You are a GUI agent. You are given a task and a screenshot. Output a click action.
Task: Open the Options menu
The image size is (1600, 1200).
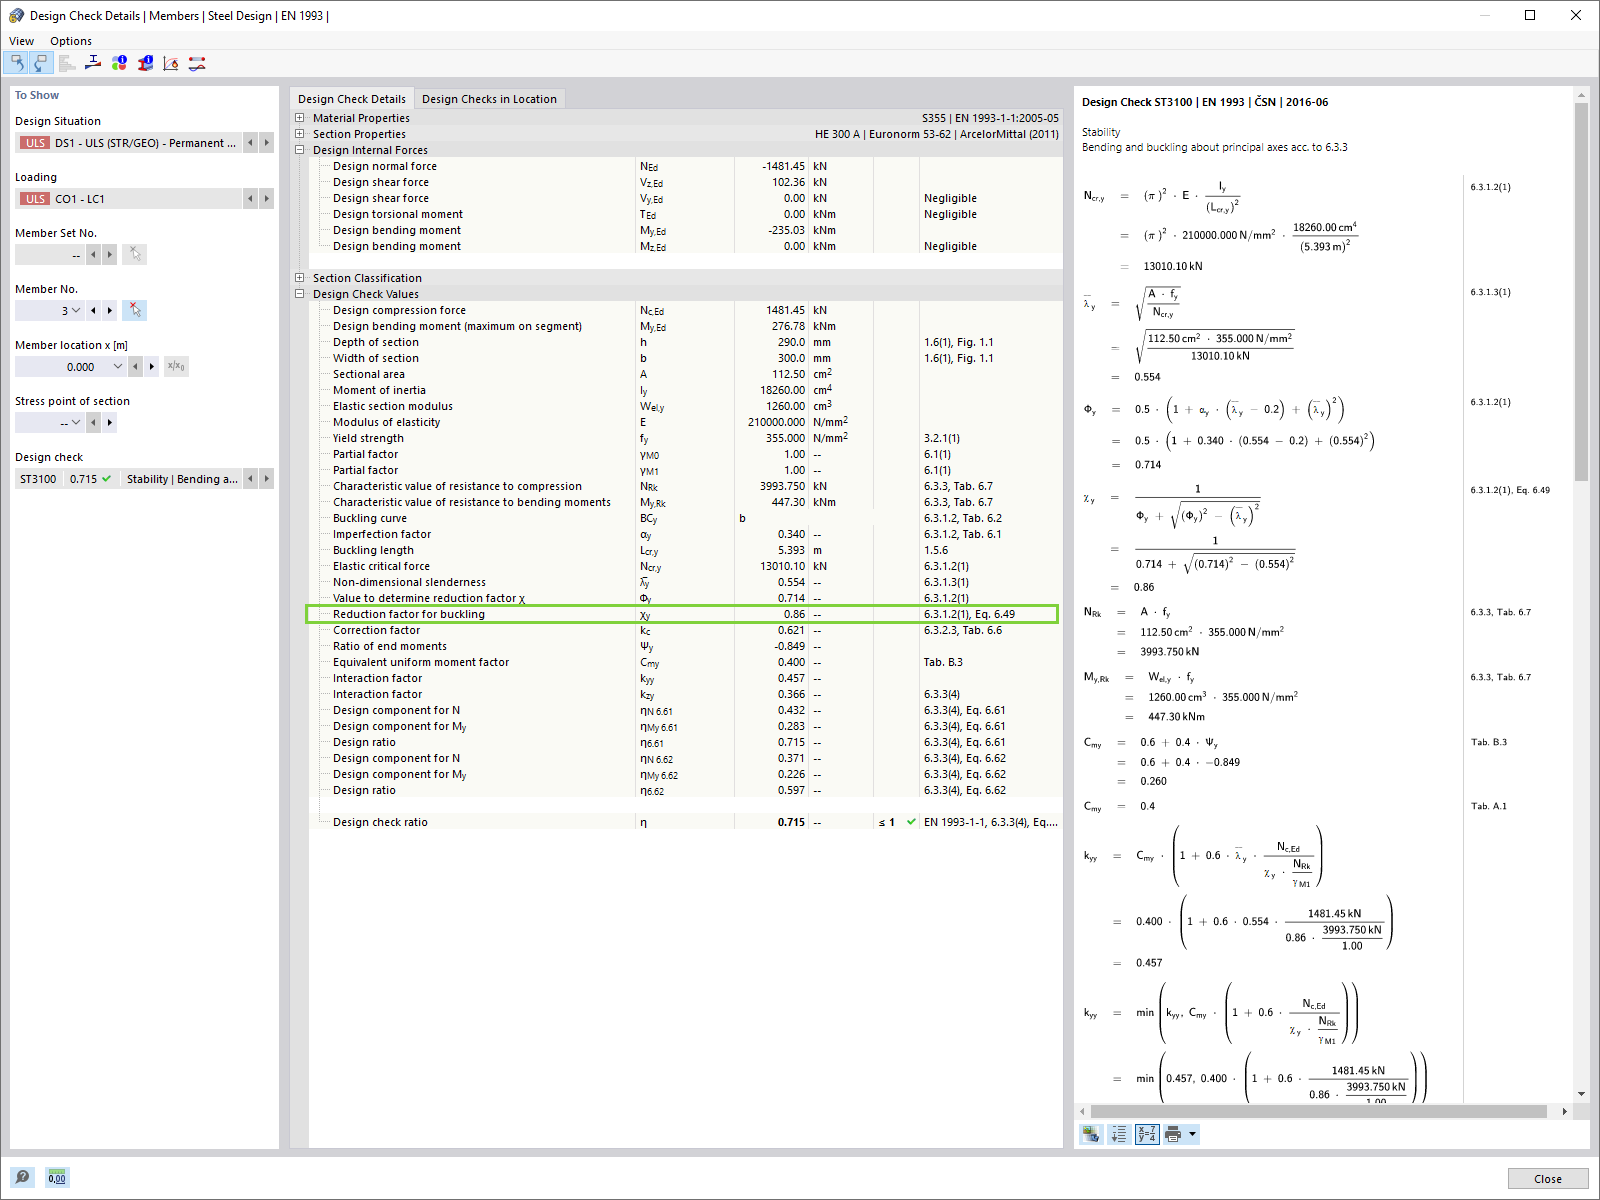coord(70,41)
